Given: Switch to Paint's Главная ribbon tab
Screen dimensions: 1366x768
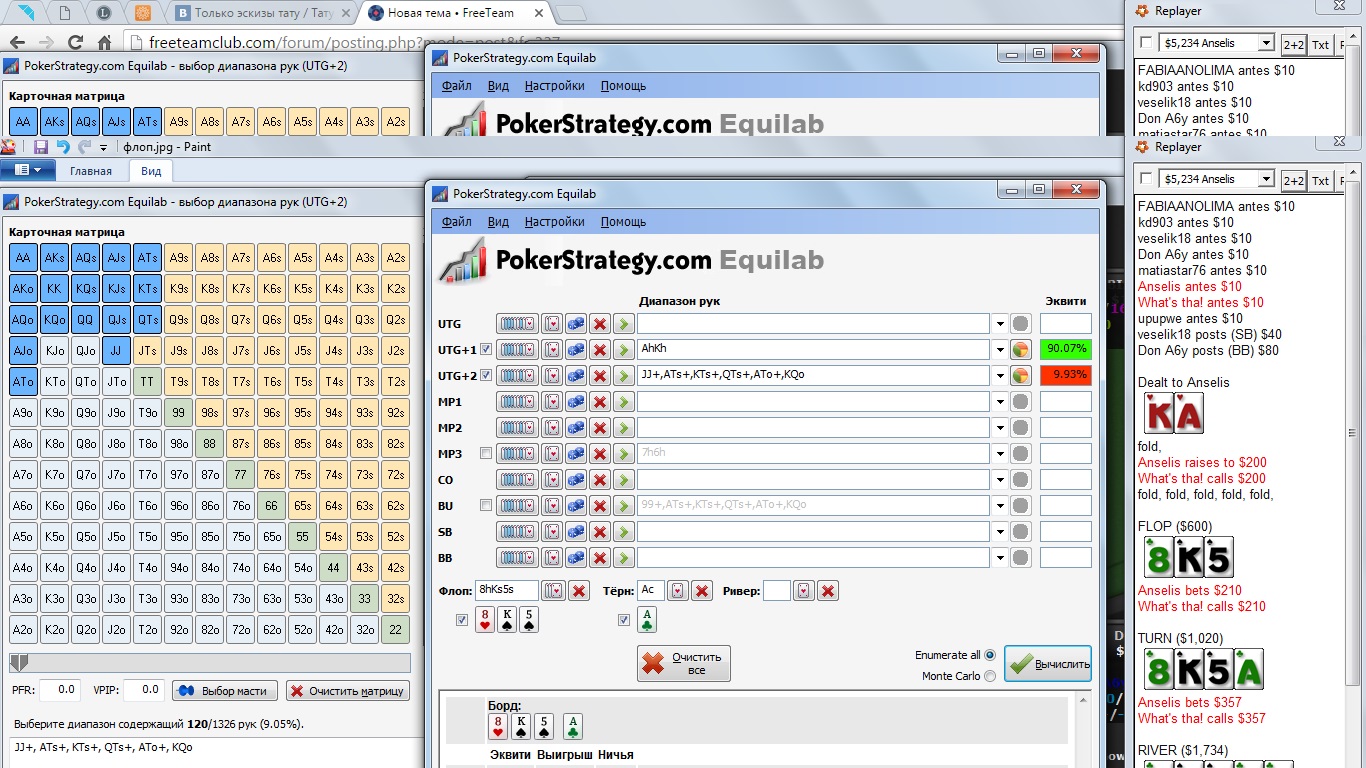Looking at the screenshot, I should point(90,171).
